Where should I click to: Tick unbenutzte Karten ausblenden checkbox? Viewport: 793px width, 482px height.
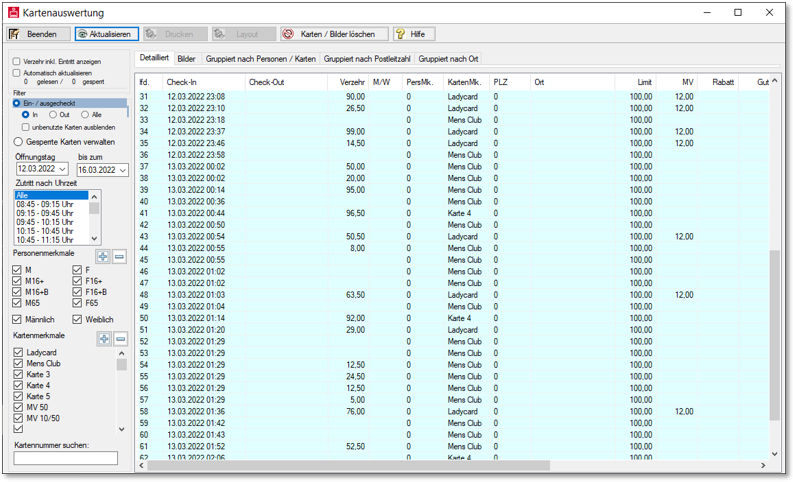pyautogui.click(x=25, y=127)
